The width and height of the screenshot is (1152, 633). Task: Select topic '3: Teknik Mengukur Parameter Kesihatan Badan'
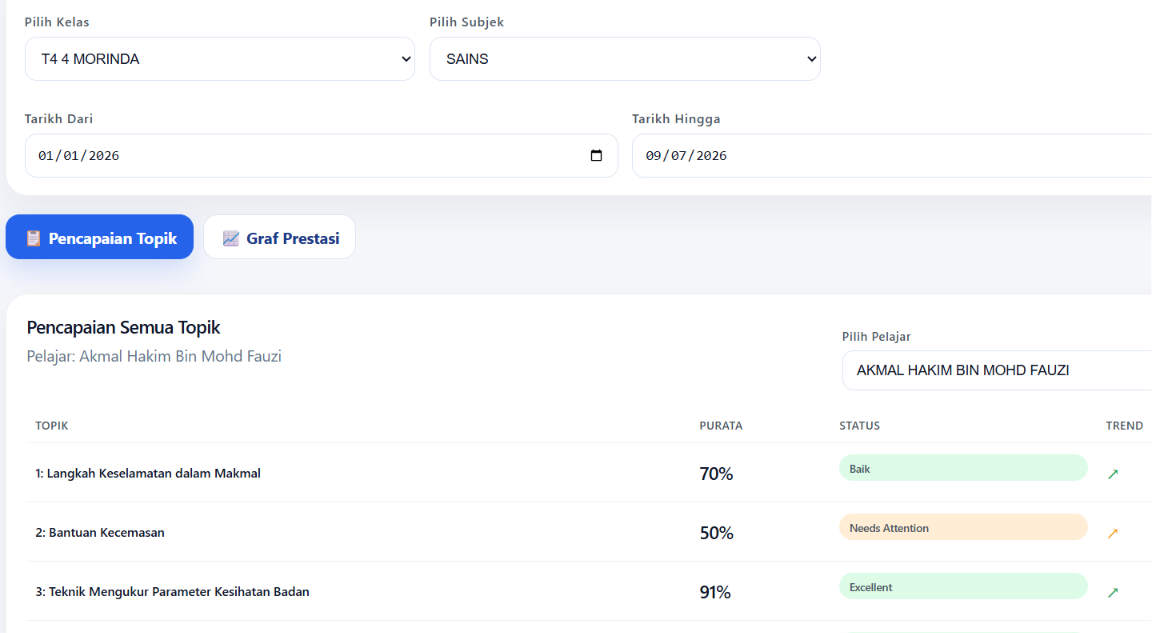pyautogui.click(x=172, y=592)
